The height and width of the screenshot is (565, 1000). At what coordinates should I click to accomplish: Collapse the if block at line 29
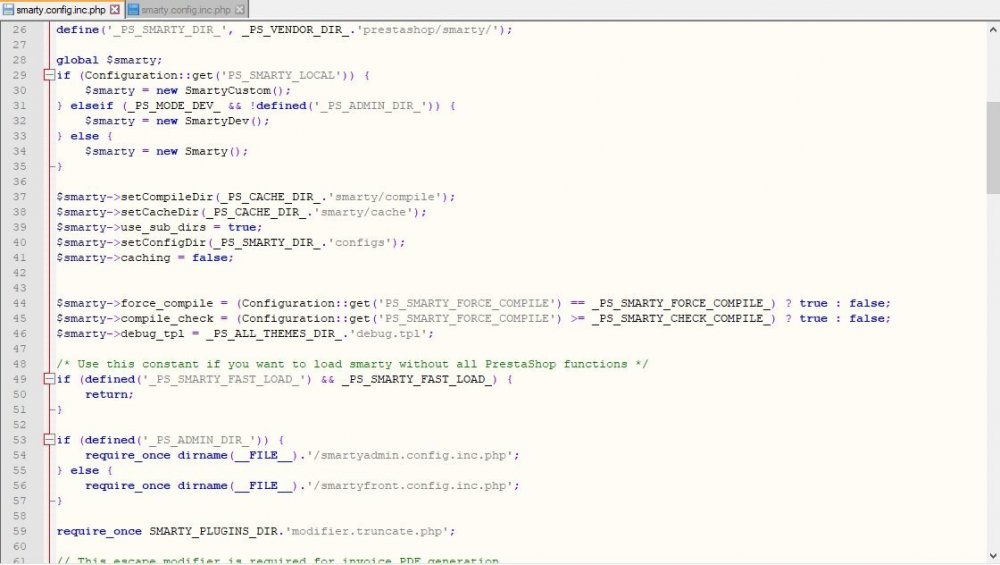[x=49, y=75]
